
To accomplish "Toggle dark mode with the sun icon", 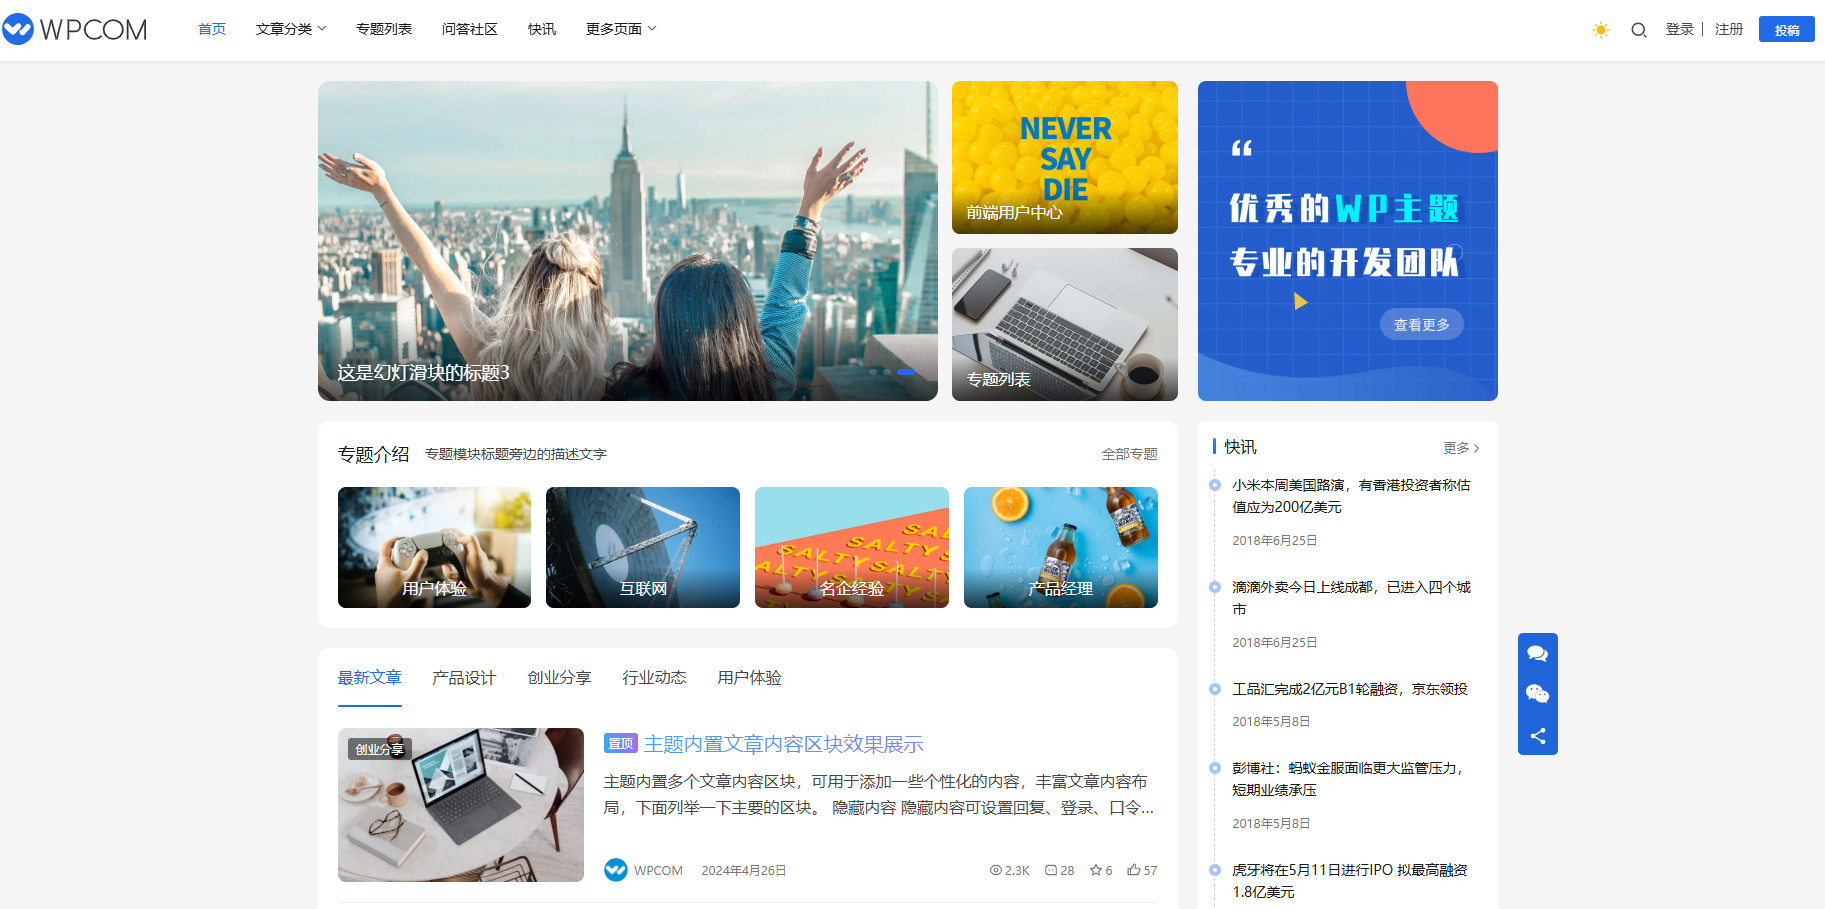I will click(x=1600, y=30).
